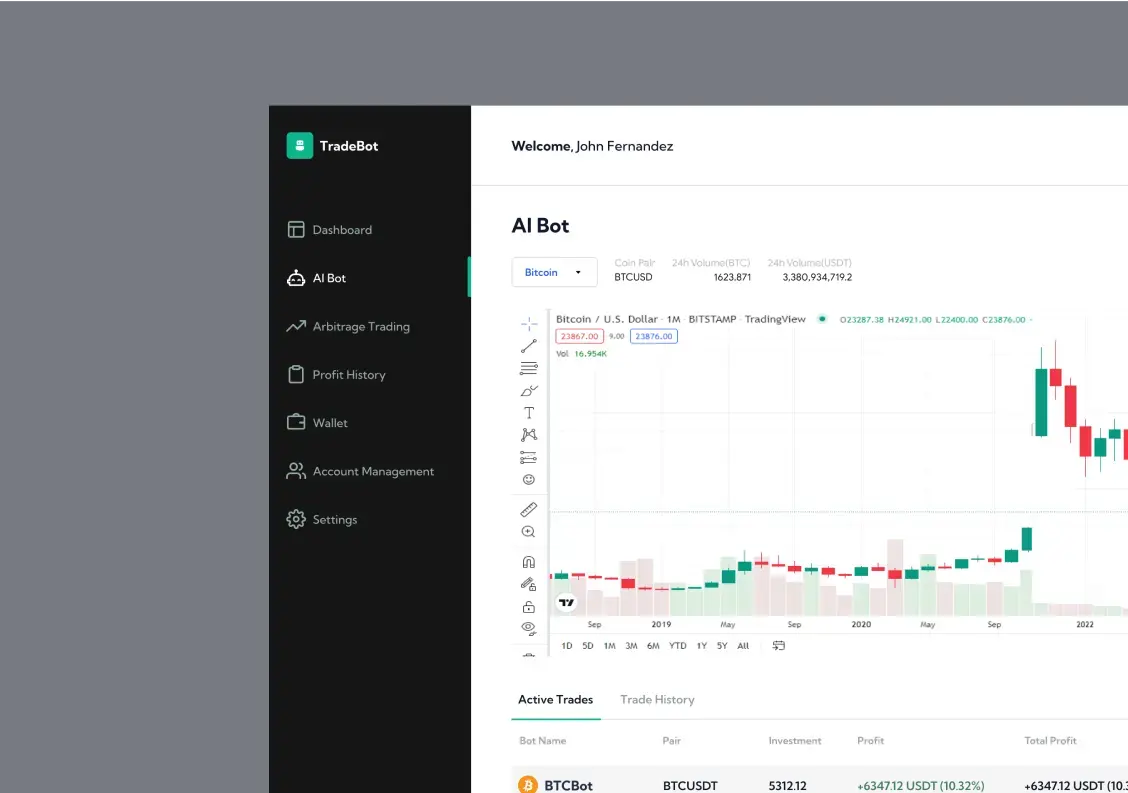Click the Profit column header

click(870, 740)
